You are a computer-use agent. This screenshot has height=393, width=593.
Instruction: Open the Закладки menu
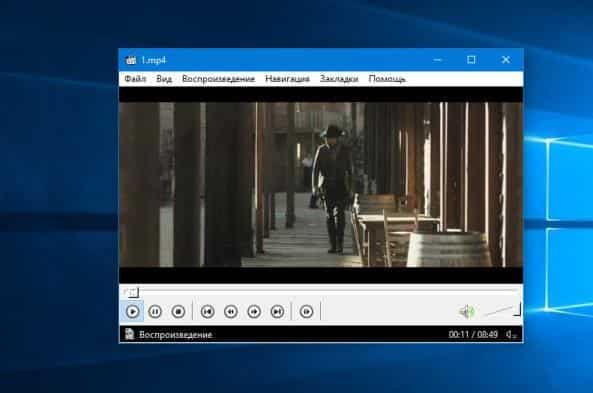tap(339, 79)
